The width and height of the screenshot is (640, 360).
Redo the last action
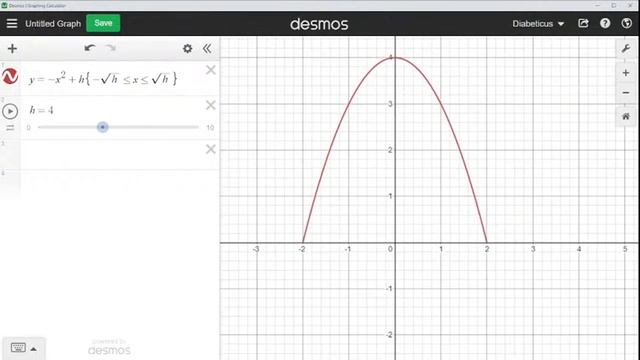click(111, 48)
